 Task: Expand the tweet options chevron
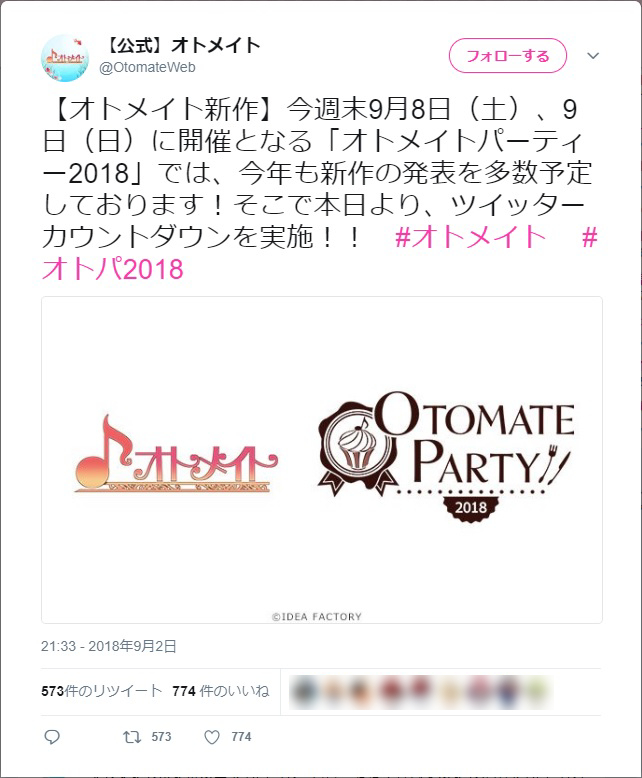pyautogui.click(x=593, y=56)
